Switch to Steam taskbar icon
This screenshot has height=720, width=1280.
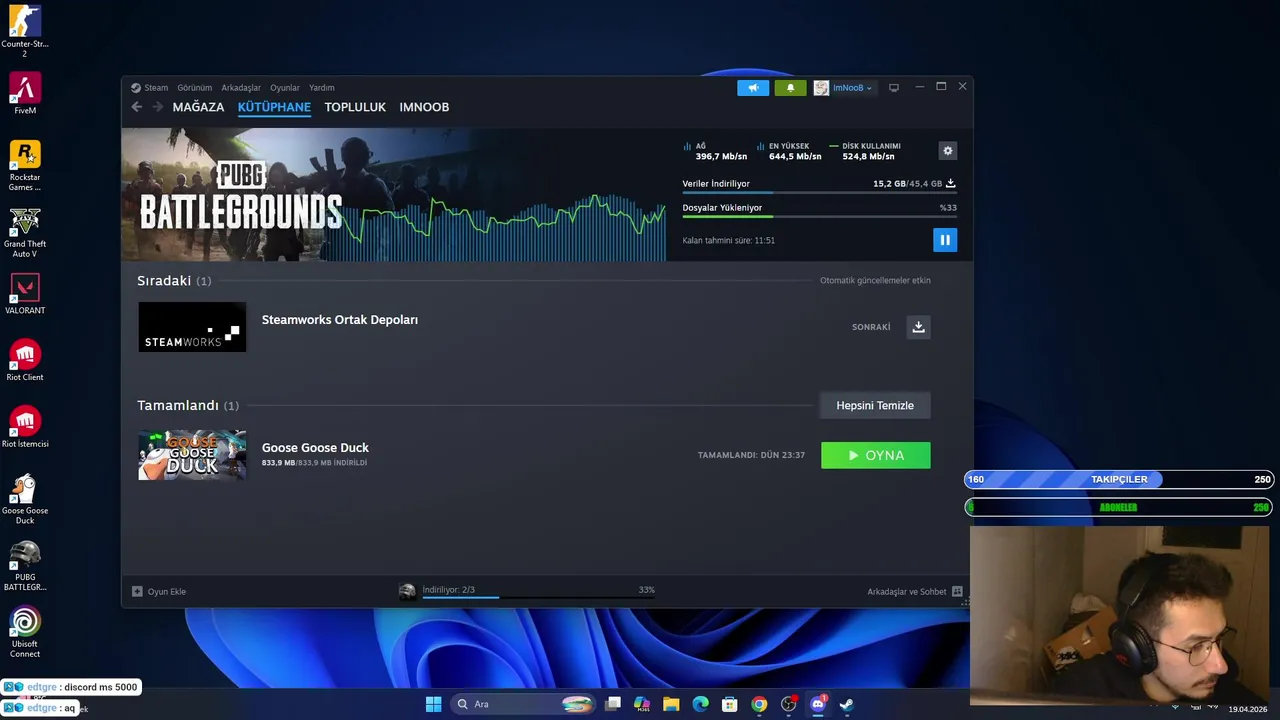846,704
